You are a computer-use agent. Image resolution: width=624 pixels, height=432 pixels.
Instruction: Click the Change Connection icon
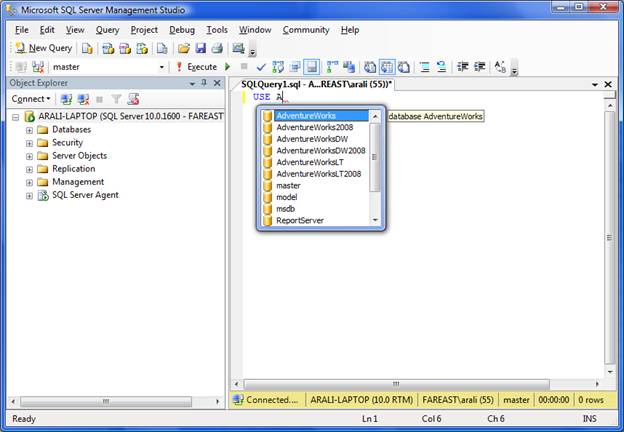click(38, 67)
